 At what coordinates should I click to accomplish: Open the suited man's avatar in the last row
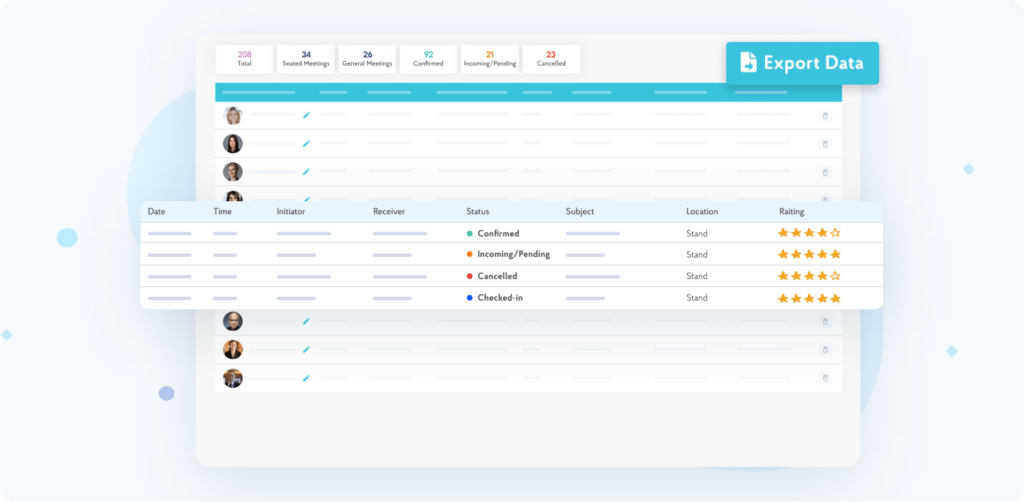(x=232, y=378)
